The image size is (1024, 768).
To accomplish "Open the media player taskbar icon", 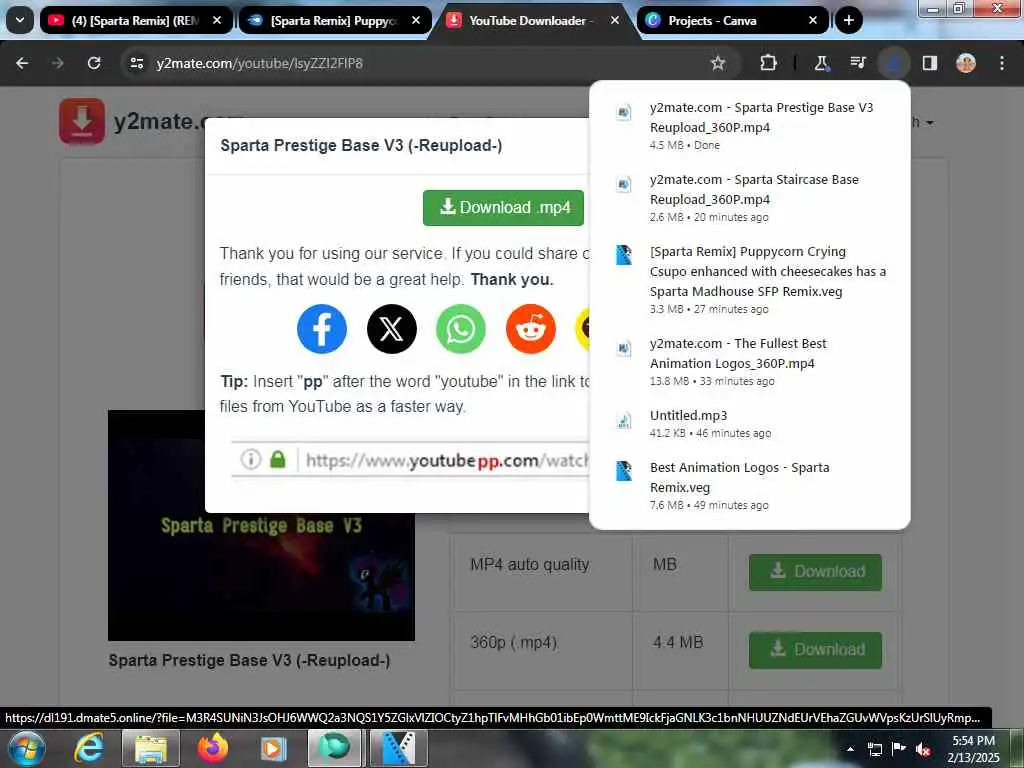I will (x=273, y=748).
